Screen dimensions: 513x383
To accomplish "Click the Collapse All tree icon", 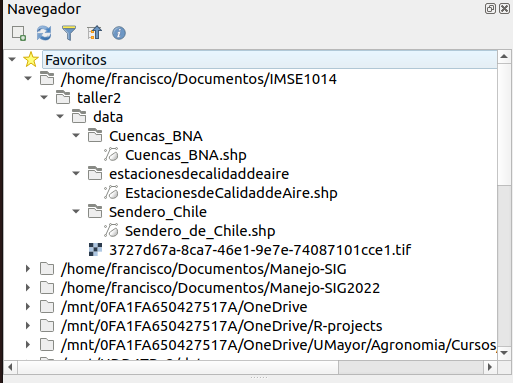I will (x=94, y=33).
